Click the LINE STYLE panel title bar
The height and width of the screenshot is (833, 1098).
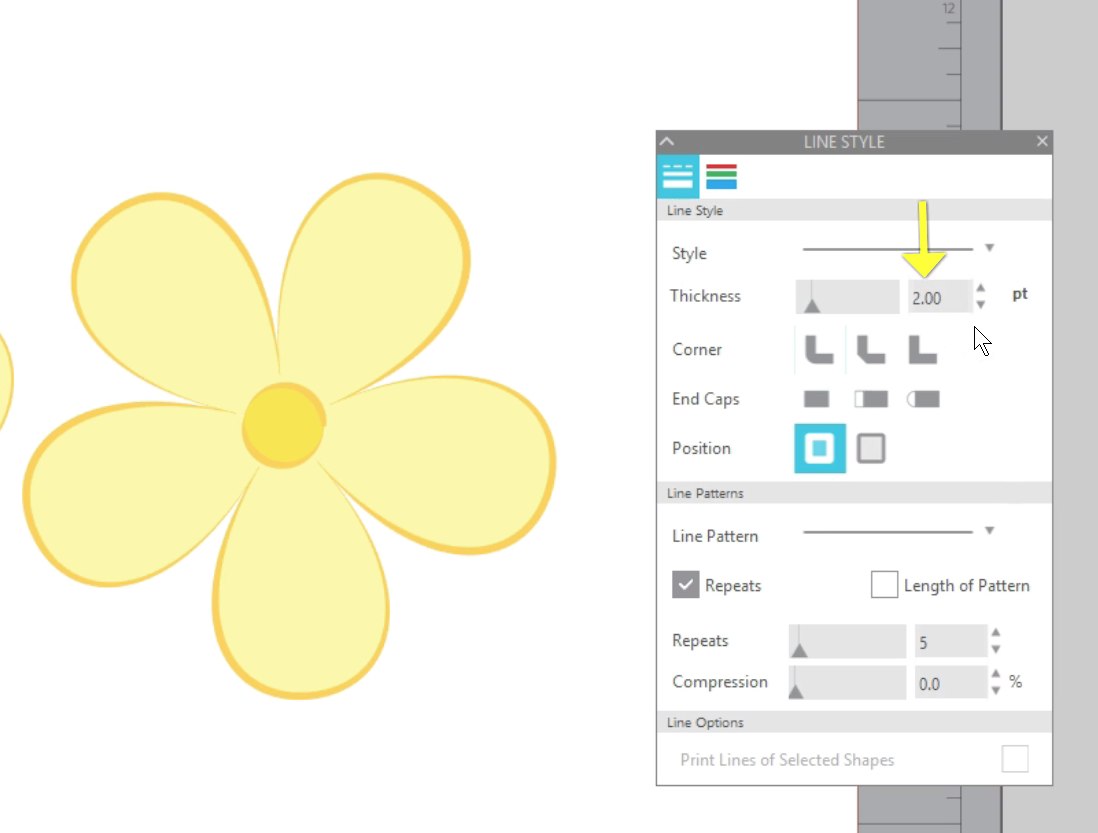tap(854, 142)
